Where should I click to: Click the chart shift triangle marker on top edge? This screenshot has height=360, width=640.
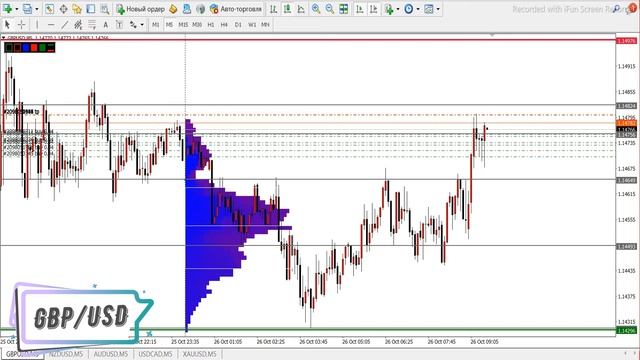click(492, 36)
